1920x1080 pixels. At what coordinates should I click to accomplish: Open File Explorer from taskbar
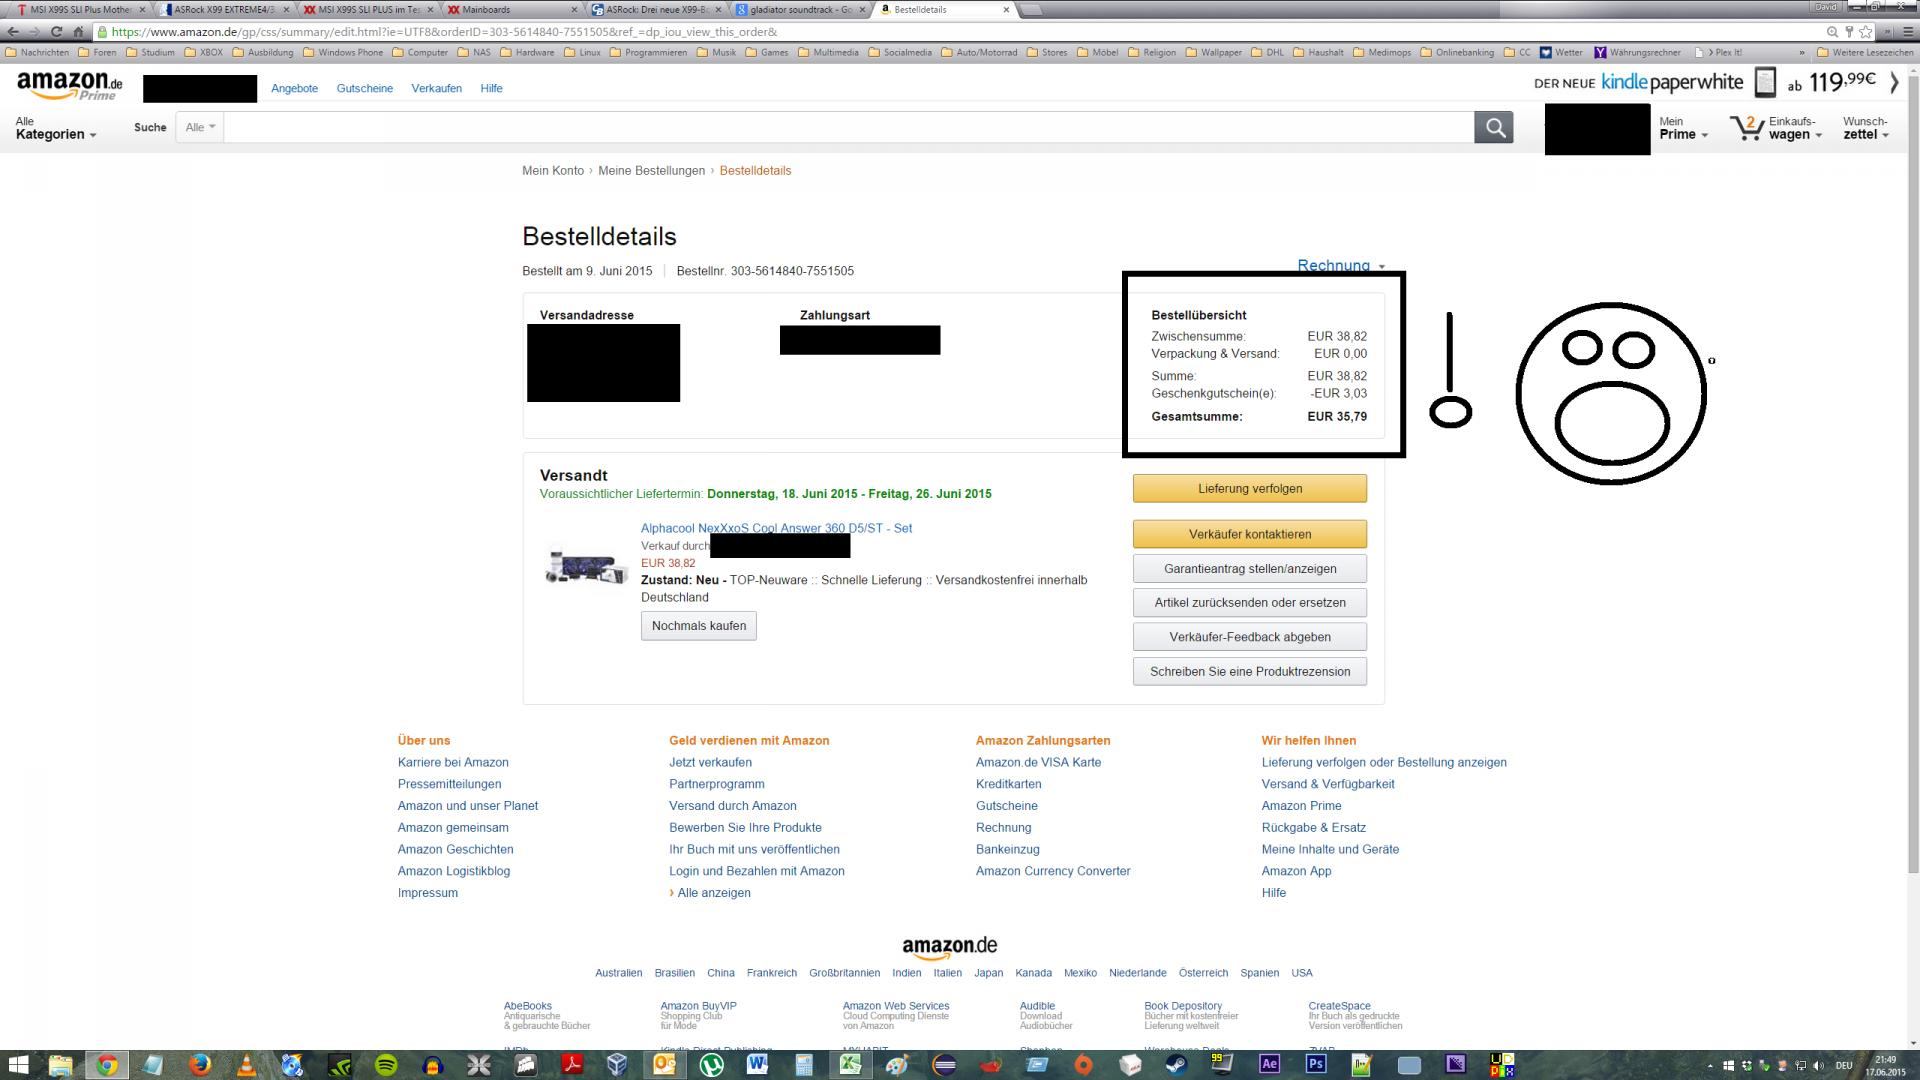61,1065
